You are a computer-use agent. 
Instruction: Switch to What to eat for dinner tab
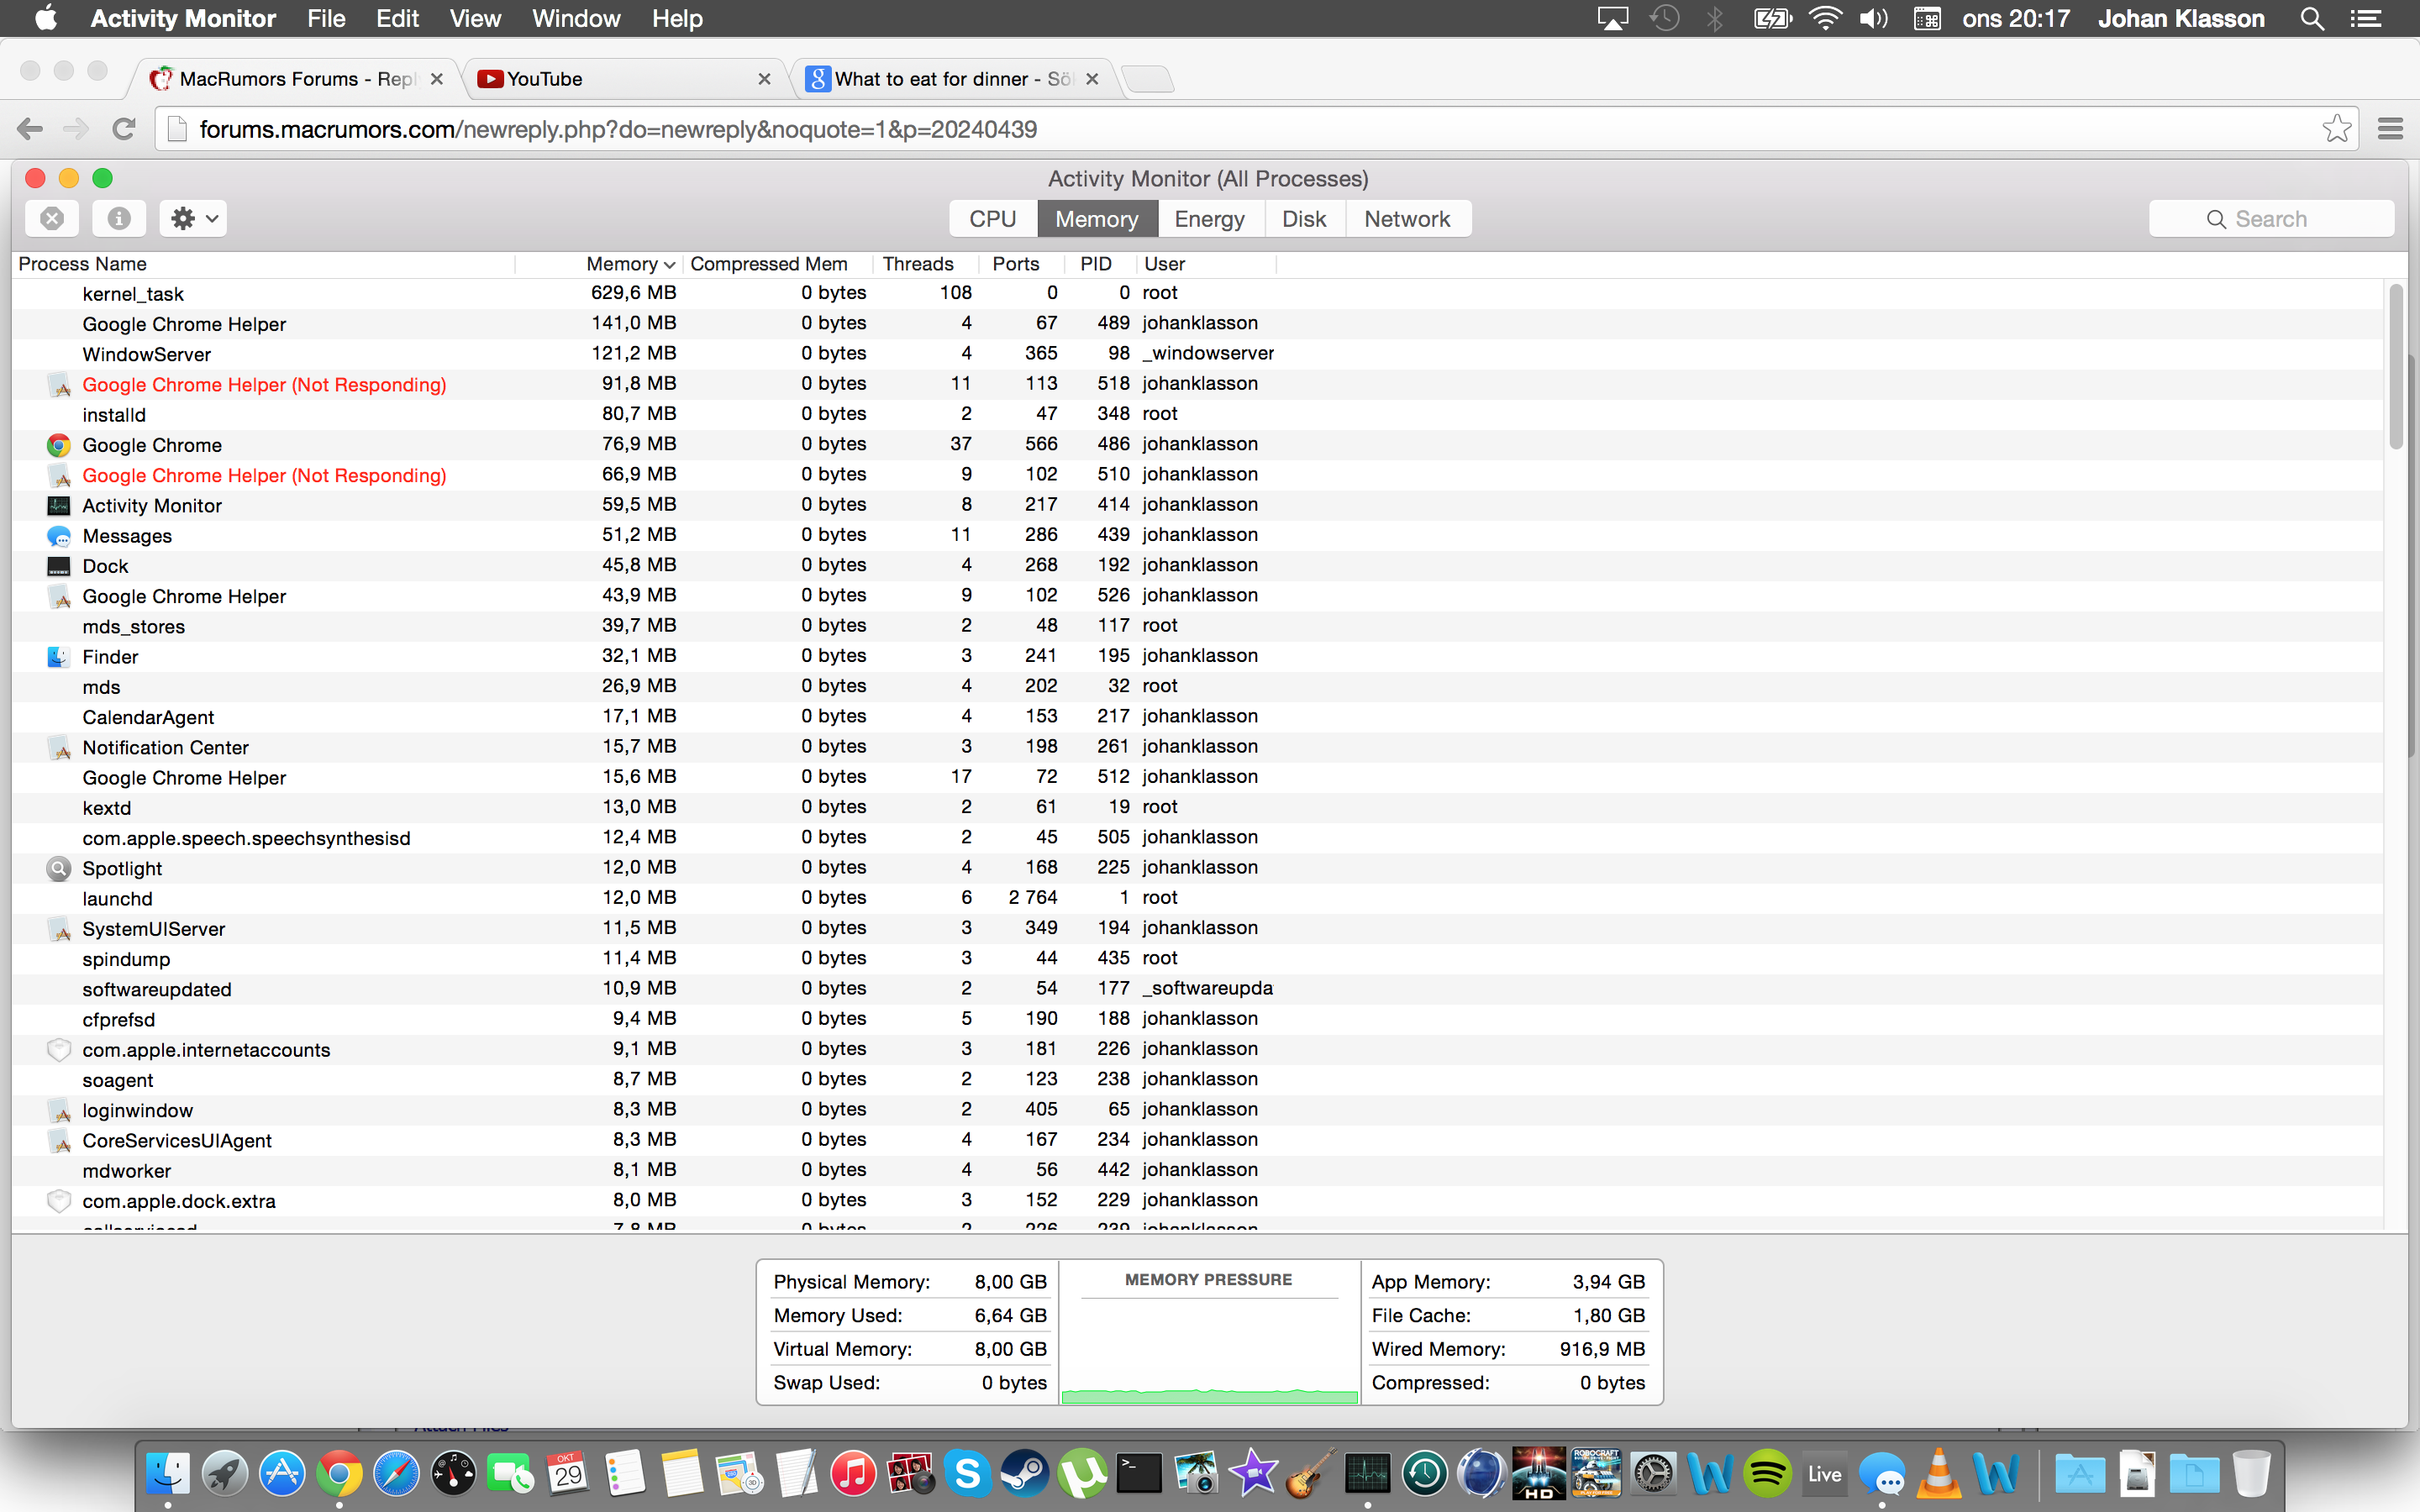952,79
